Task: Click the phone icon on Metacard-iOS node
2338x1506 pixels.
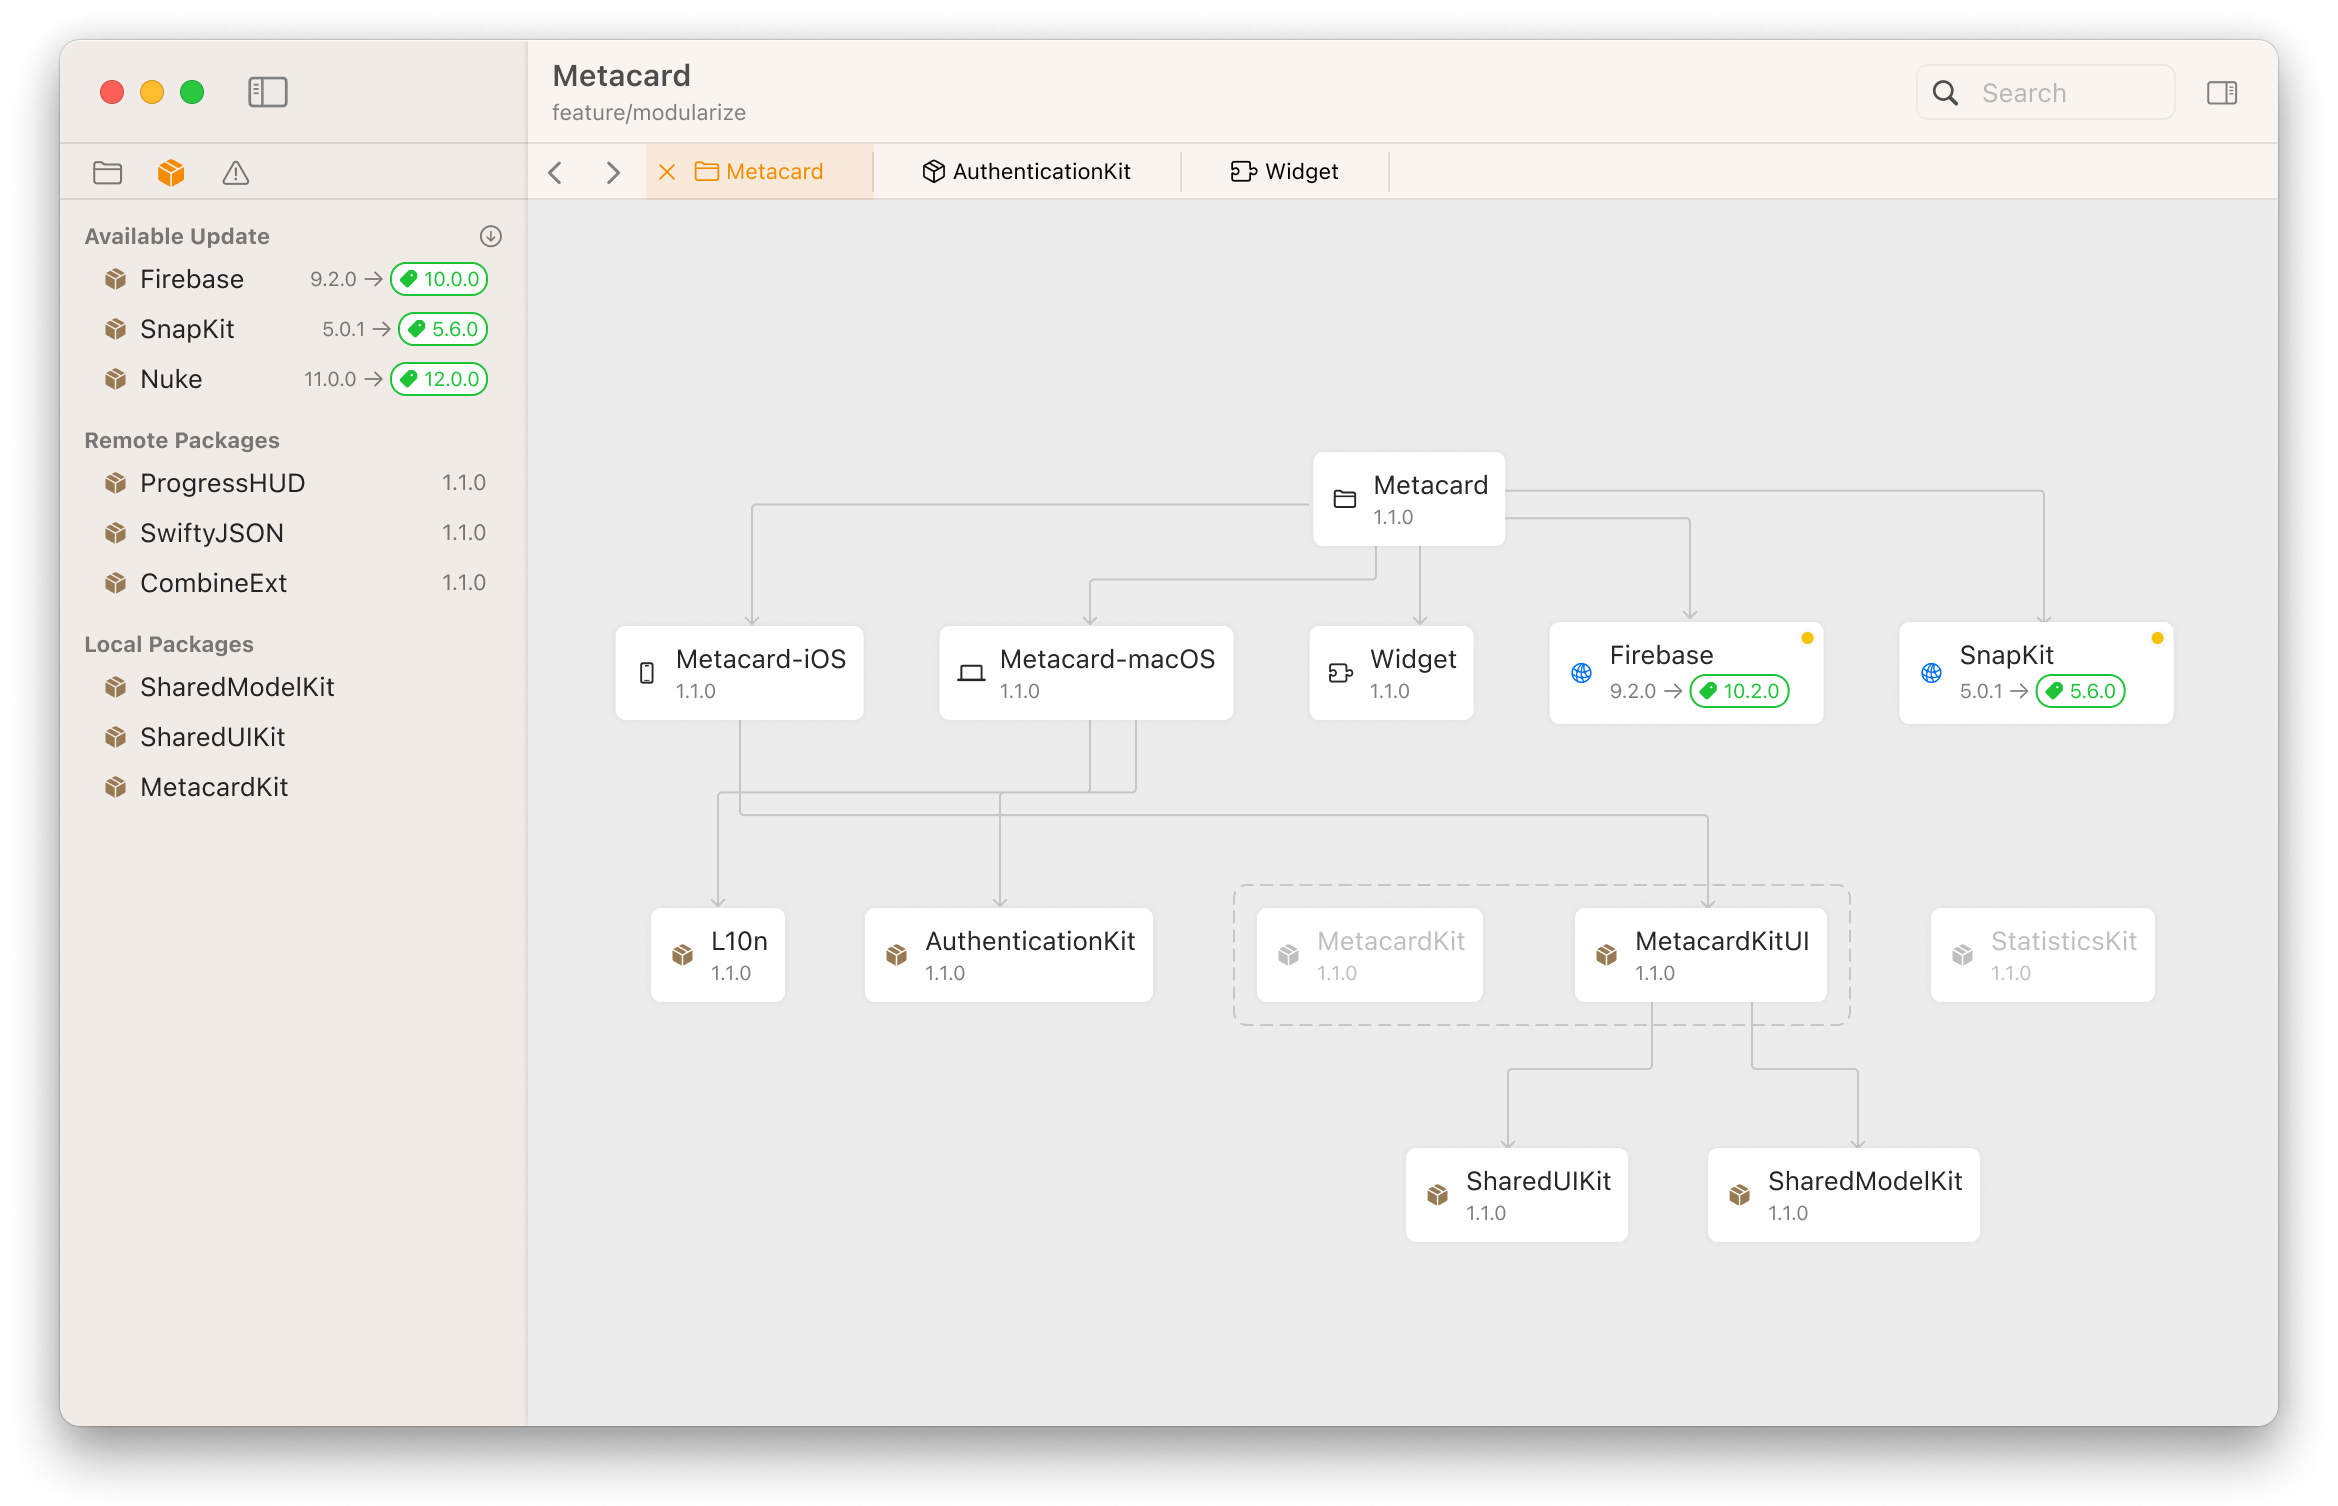Action: 646,672
